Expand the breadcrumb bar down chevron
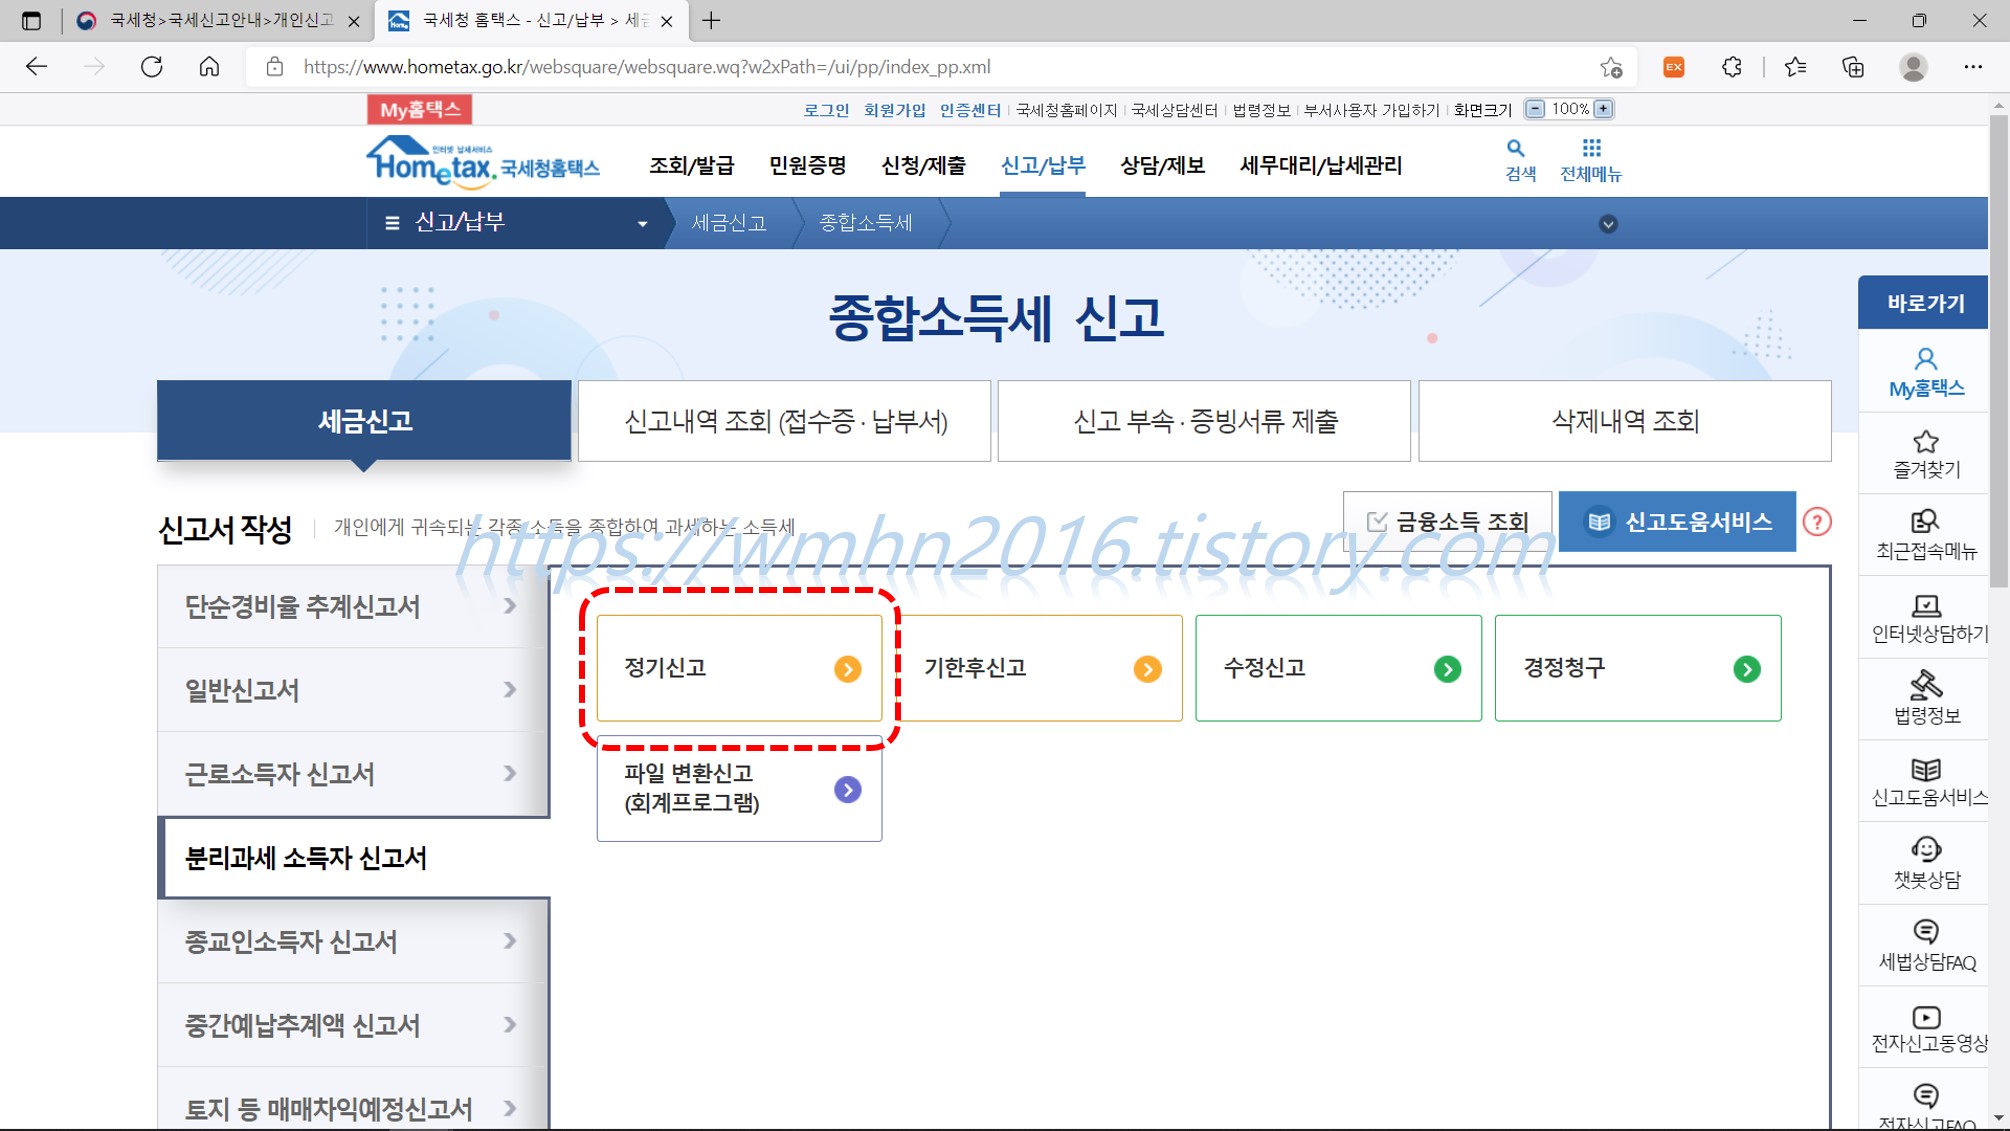This screenshot has height=1131, width=2010. tap(1608, 224)
